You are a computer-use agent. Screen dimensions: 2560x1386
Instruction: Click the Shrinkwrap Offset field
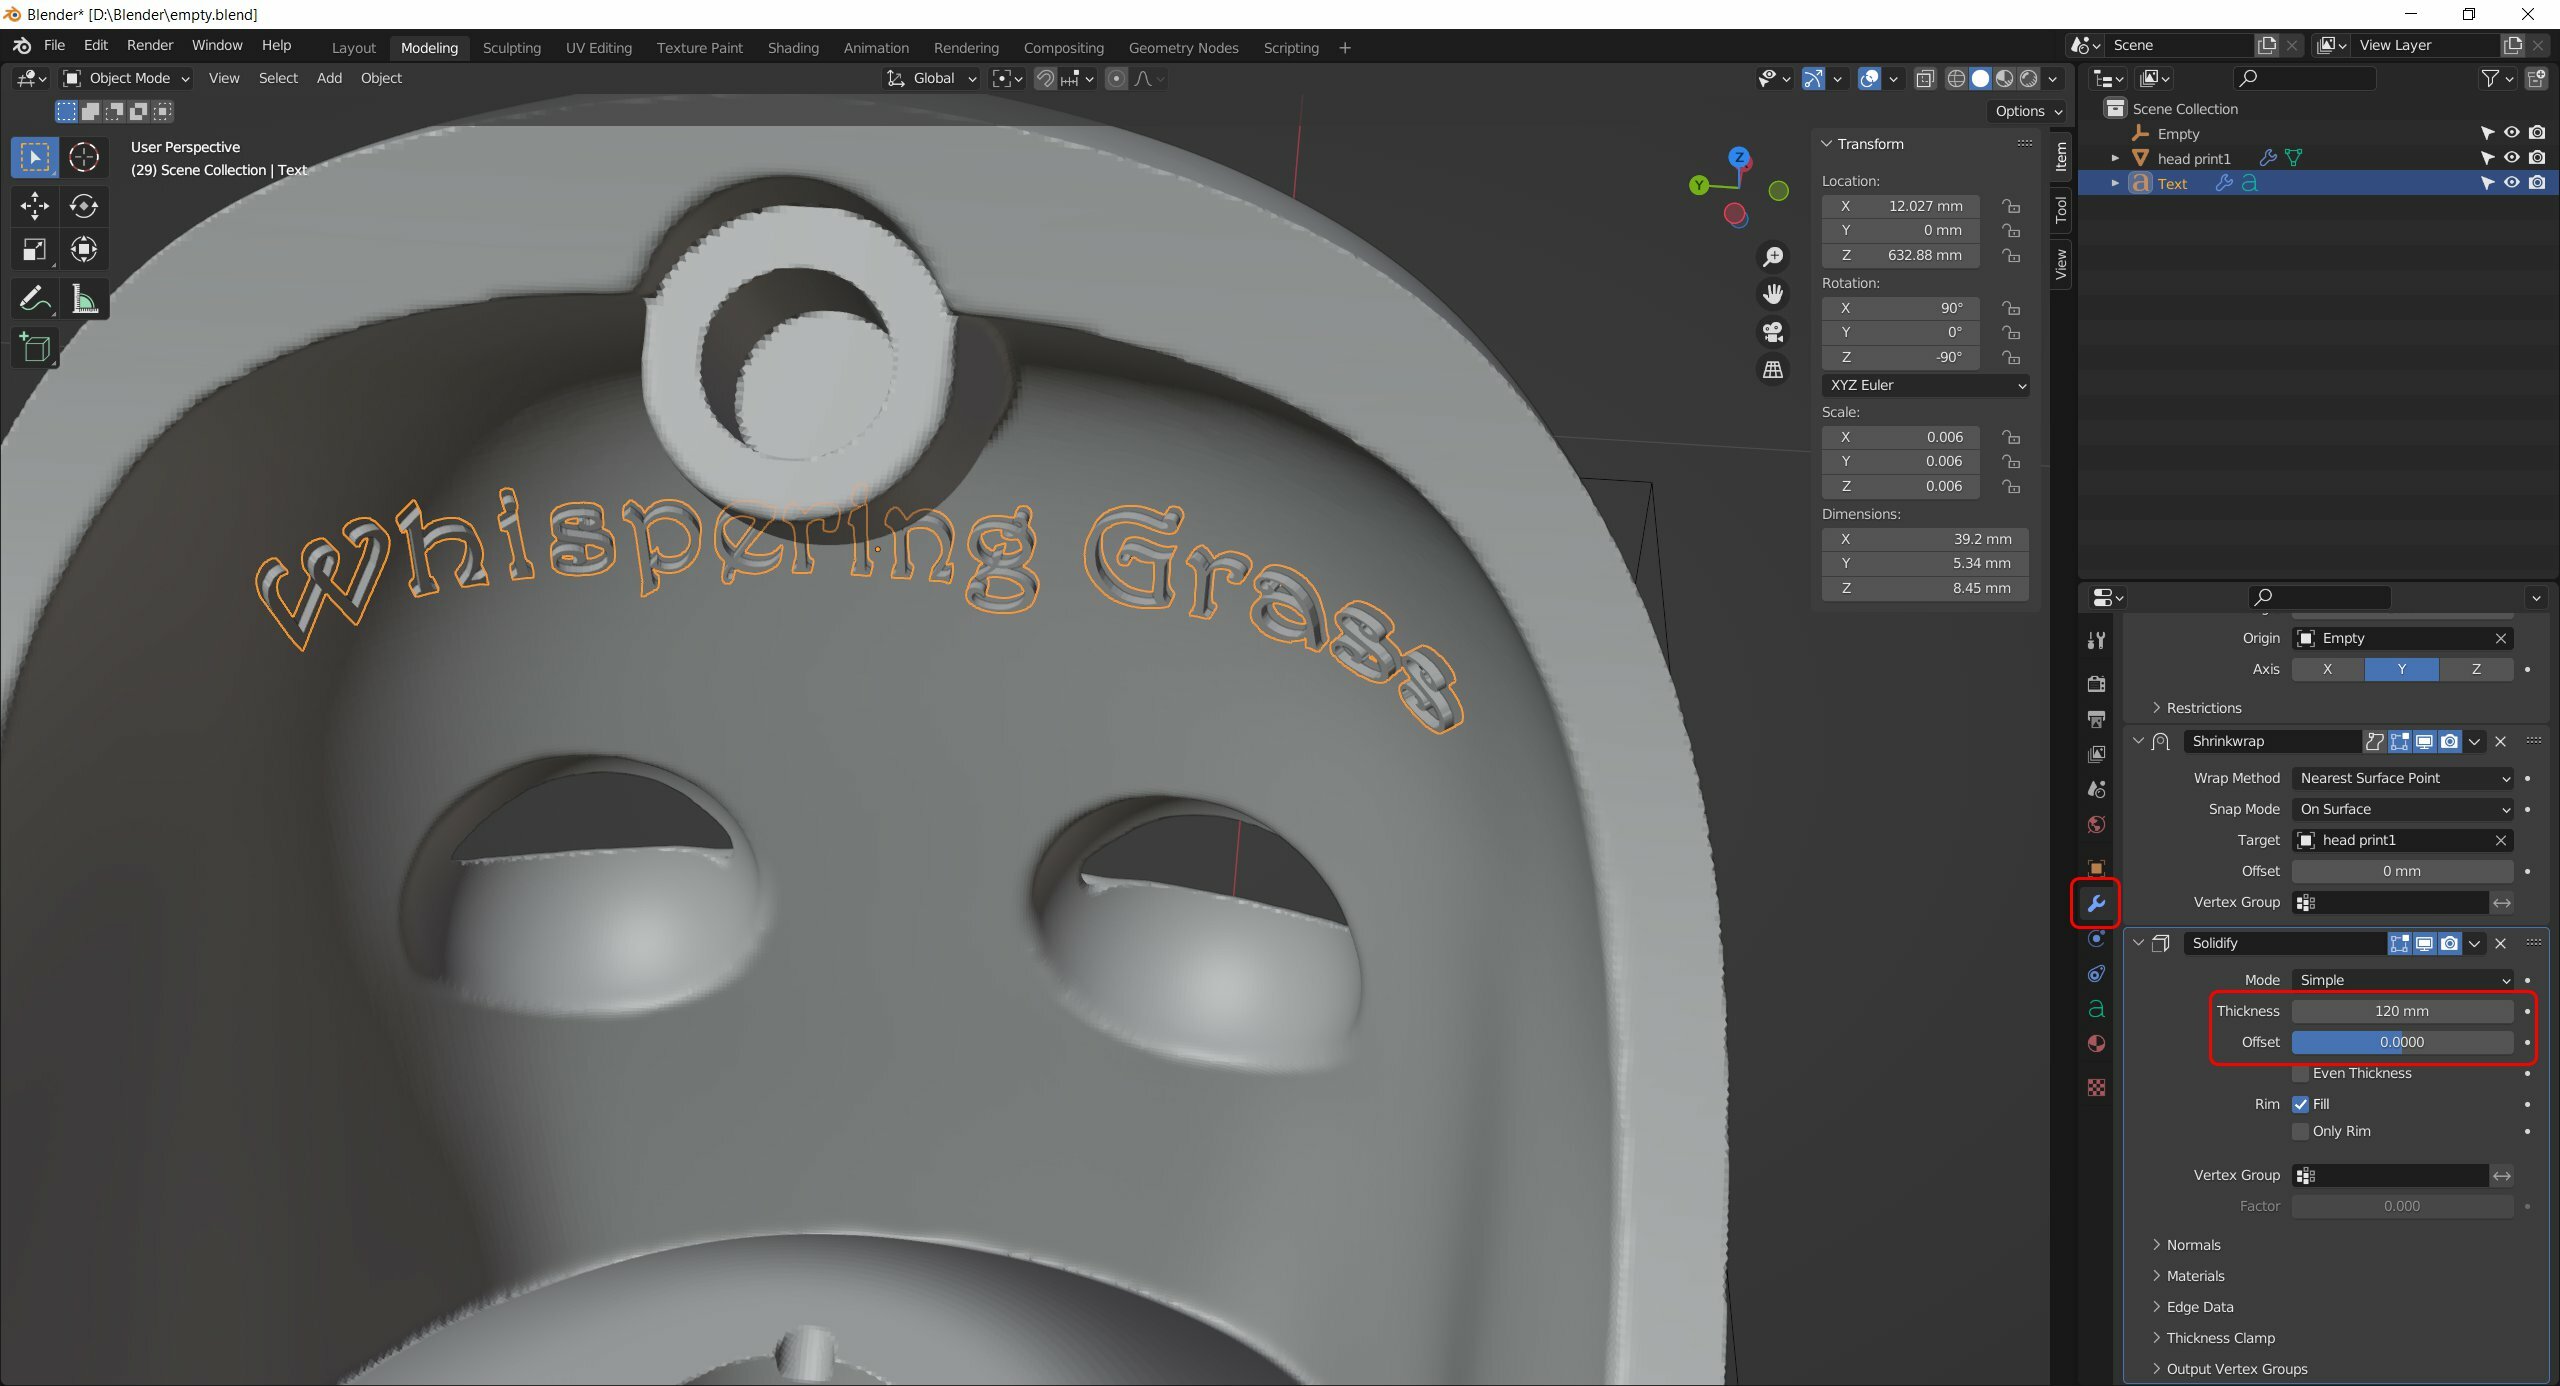click(x=2402, y=871)
